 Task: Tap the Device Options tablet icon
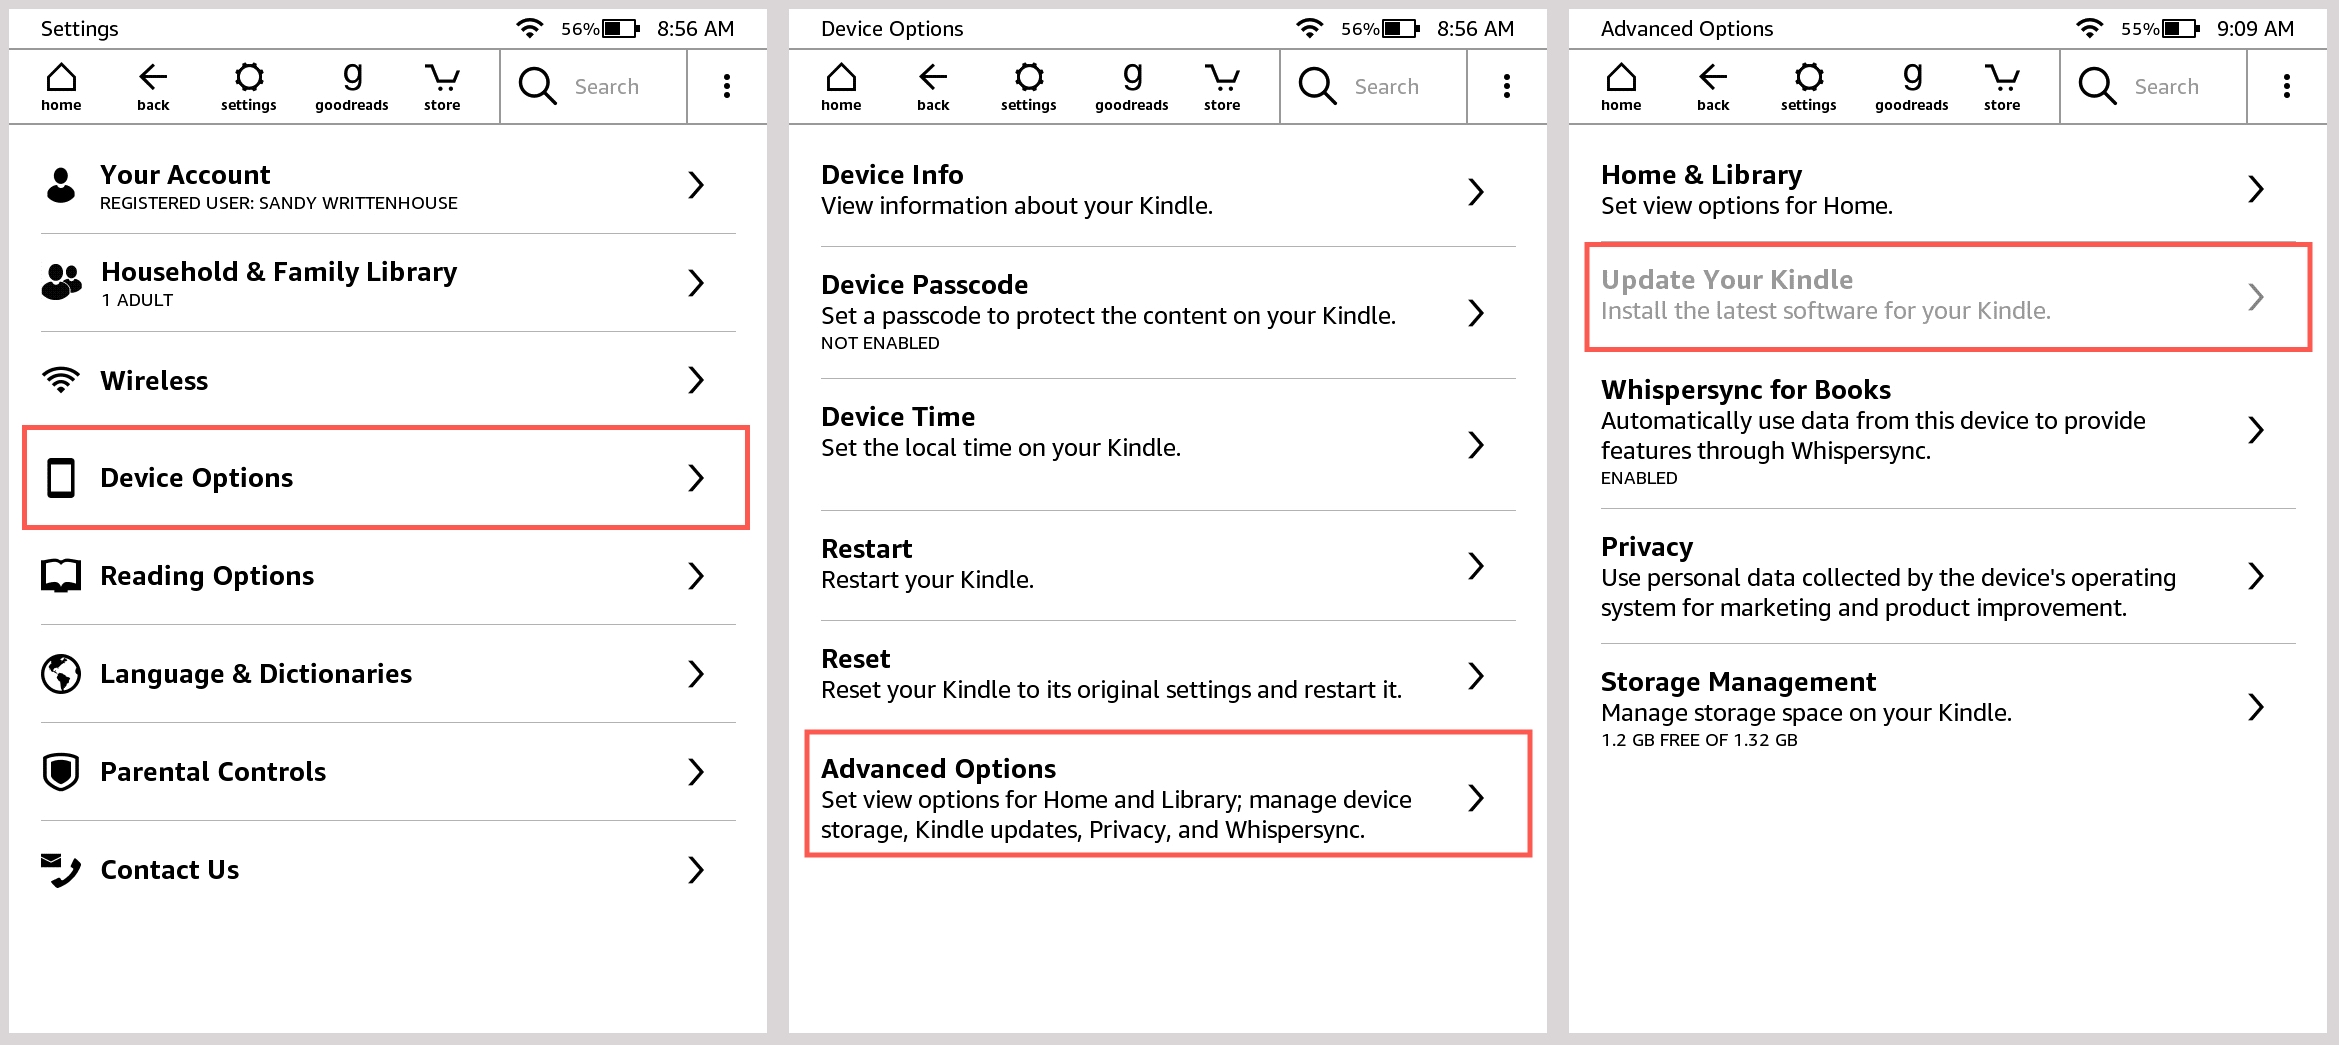[61, 478]
